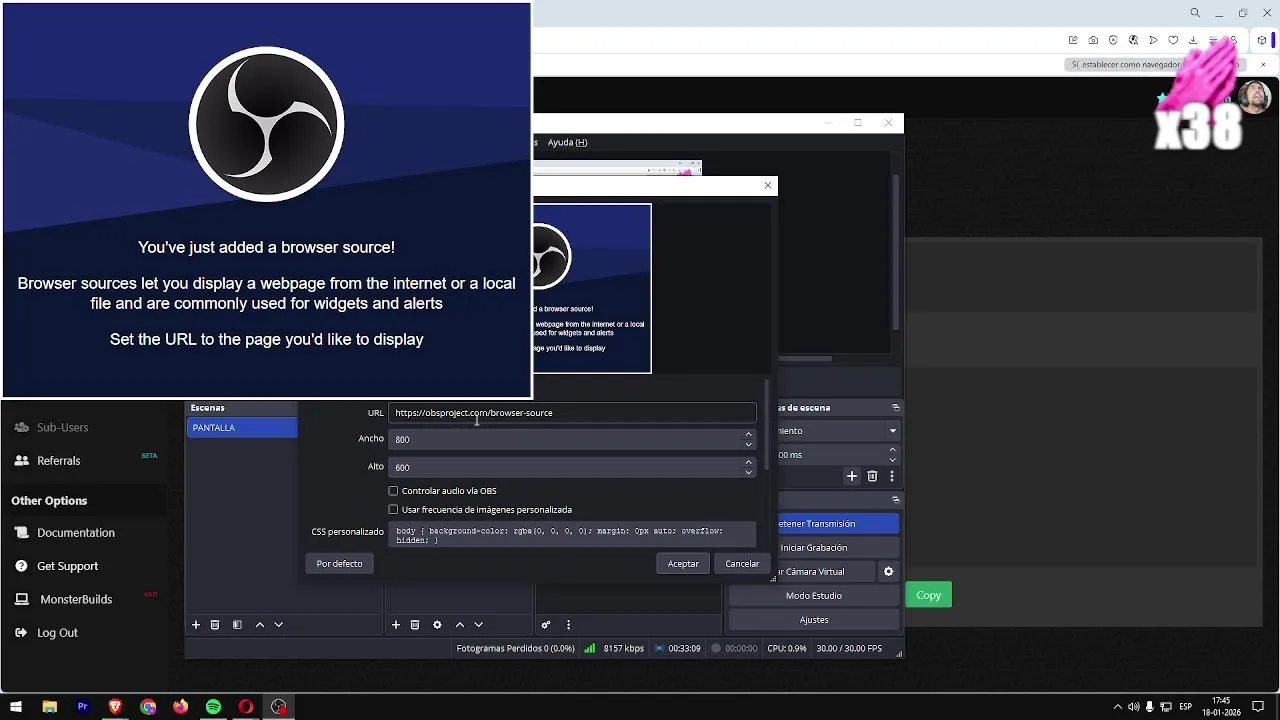Move the scene down with the Escenas down arrow
Image resolution: width=1280 pixels, height=720 pixels.
point(279,625)
